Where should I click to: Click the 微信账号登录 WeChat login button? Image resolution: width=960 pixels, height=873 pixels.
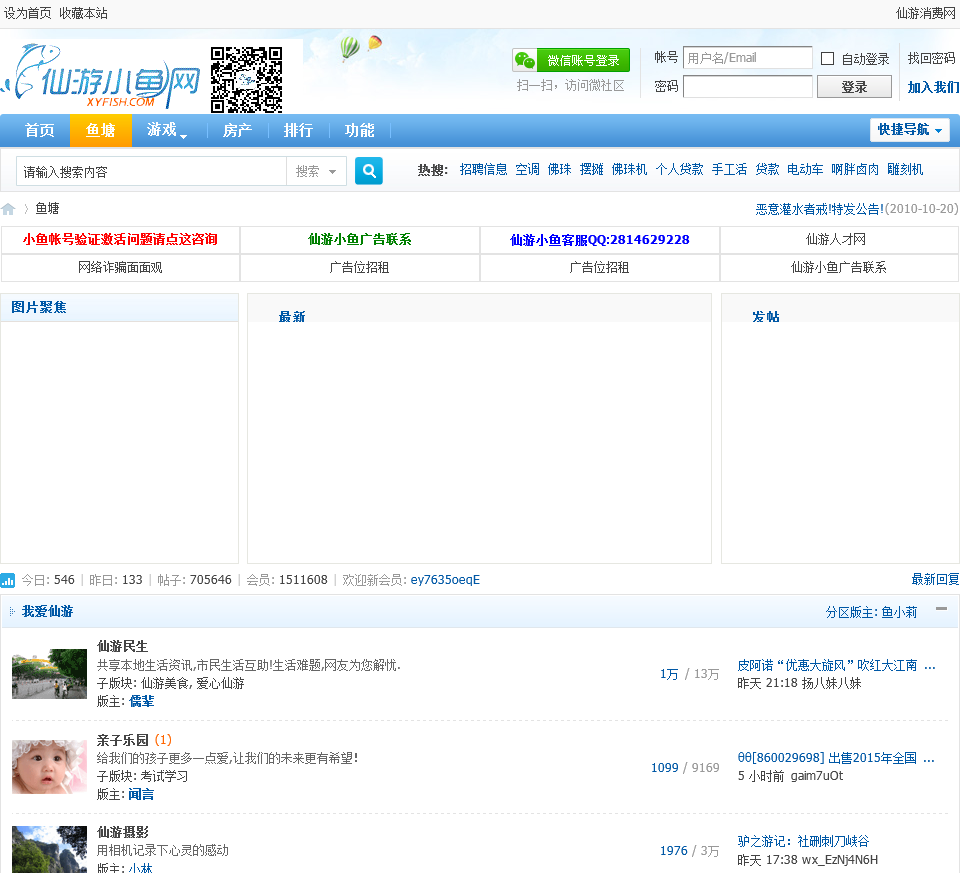tap(571, 60)
